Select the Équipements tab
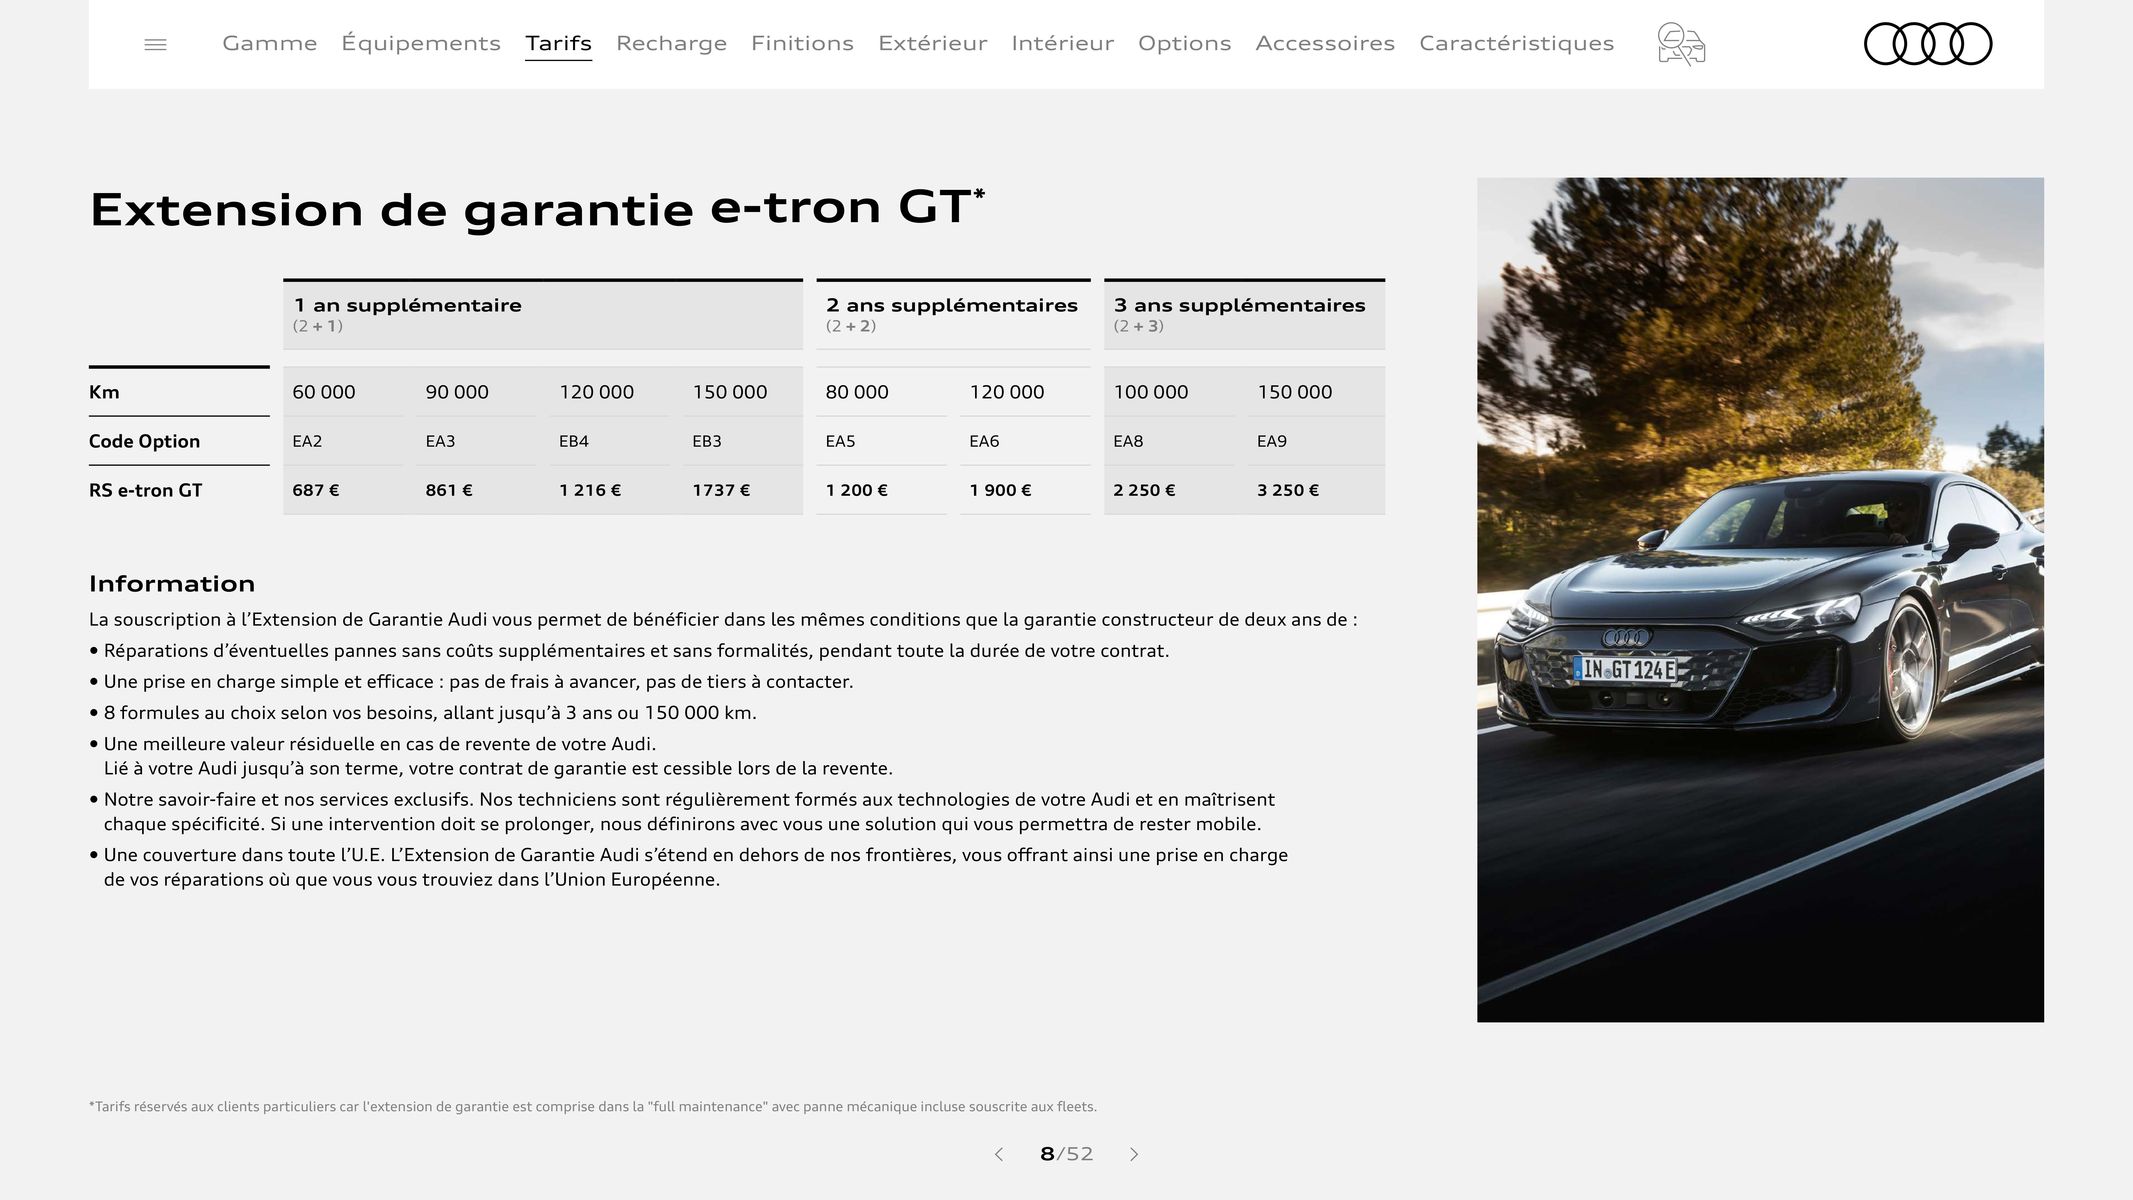 click(420, 42)
